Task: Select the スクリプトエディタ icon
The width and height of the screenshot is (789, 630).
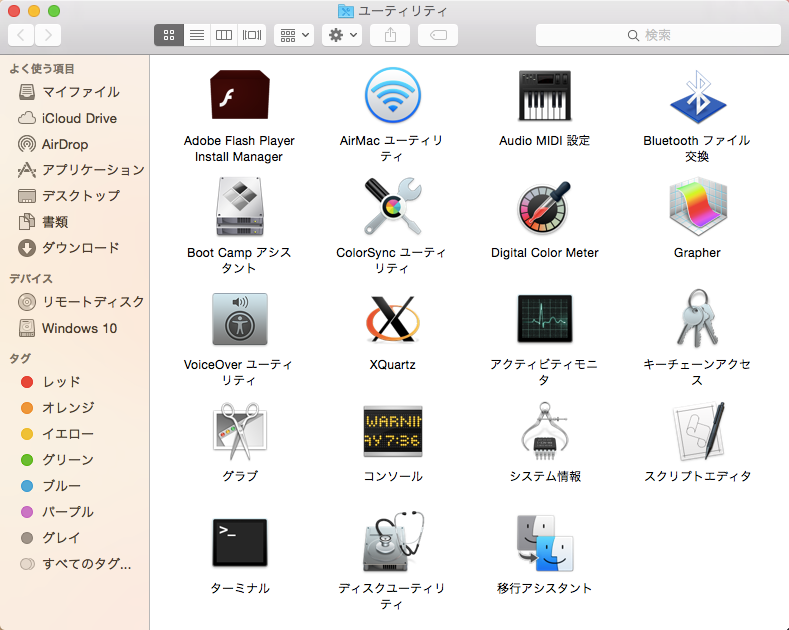Action: 699,431
